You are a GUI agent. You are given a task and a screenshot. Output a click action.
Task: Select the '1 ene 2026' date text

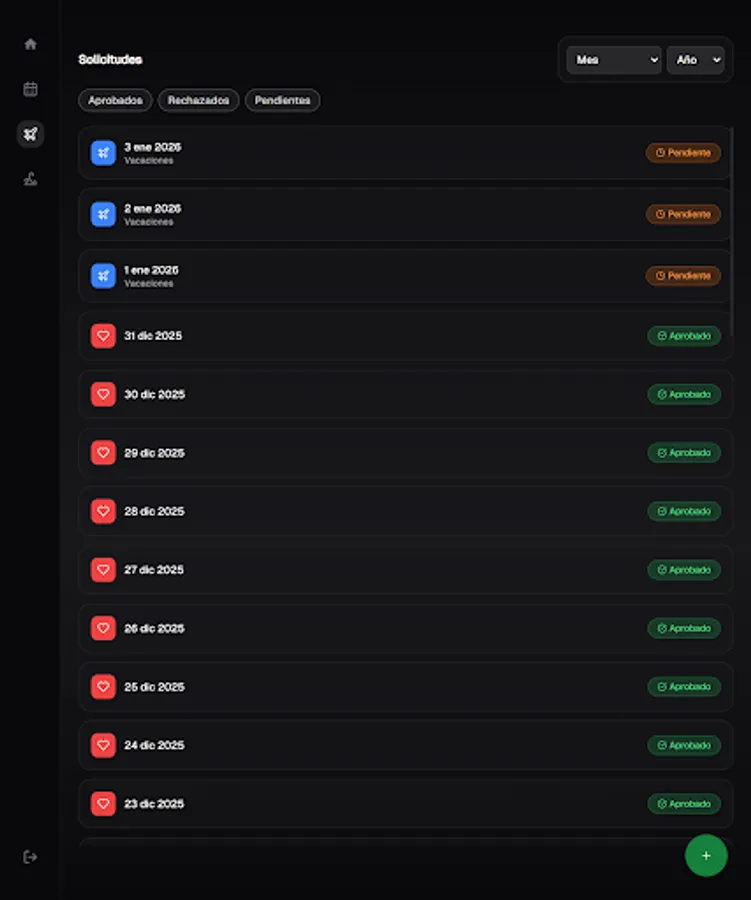click(152, 270)
